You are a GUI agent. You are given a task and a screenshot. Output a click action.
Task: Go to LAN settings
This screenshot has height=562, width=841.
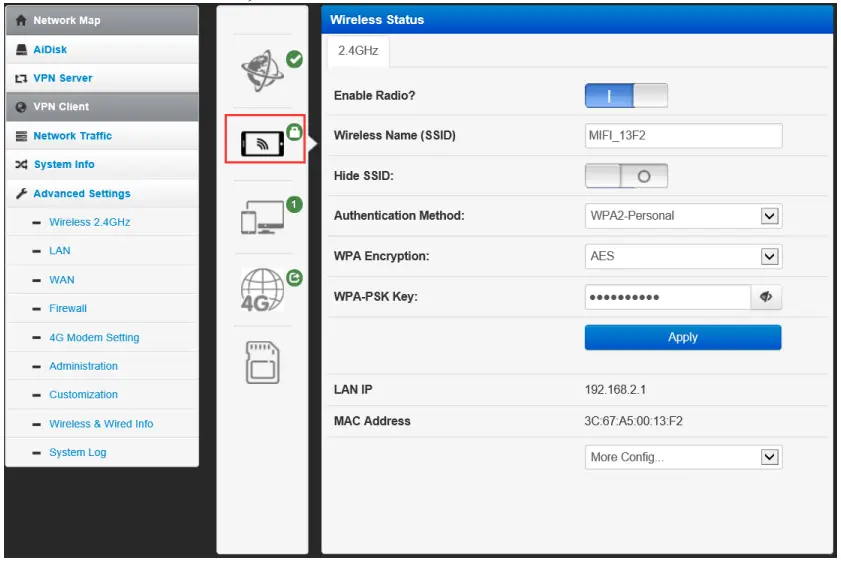102,251
